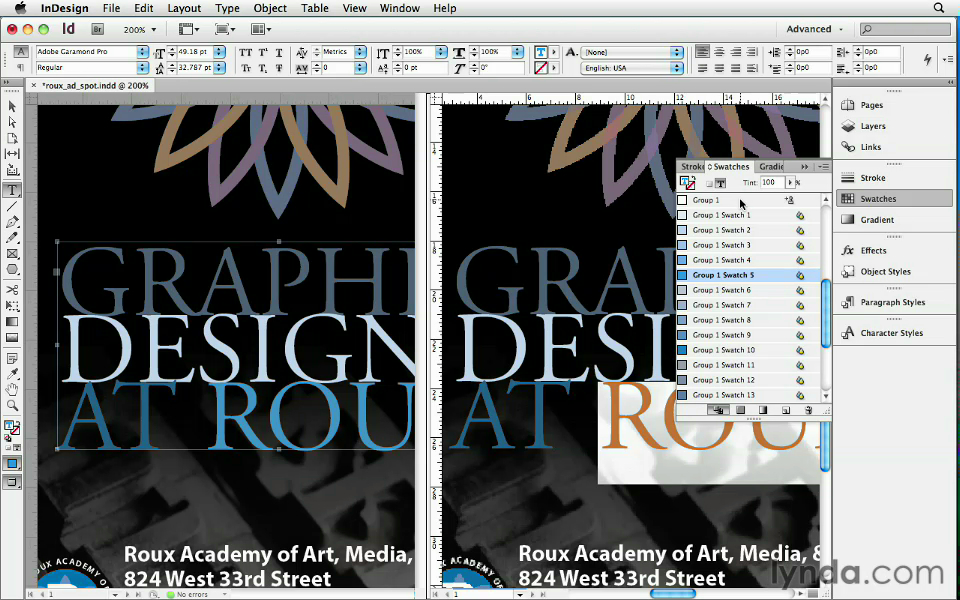Screen dimensions: 960x600
Task: Open the Object menu
Action: [x=270, y=8]
